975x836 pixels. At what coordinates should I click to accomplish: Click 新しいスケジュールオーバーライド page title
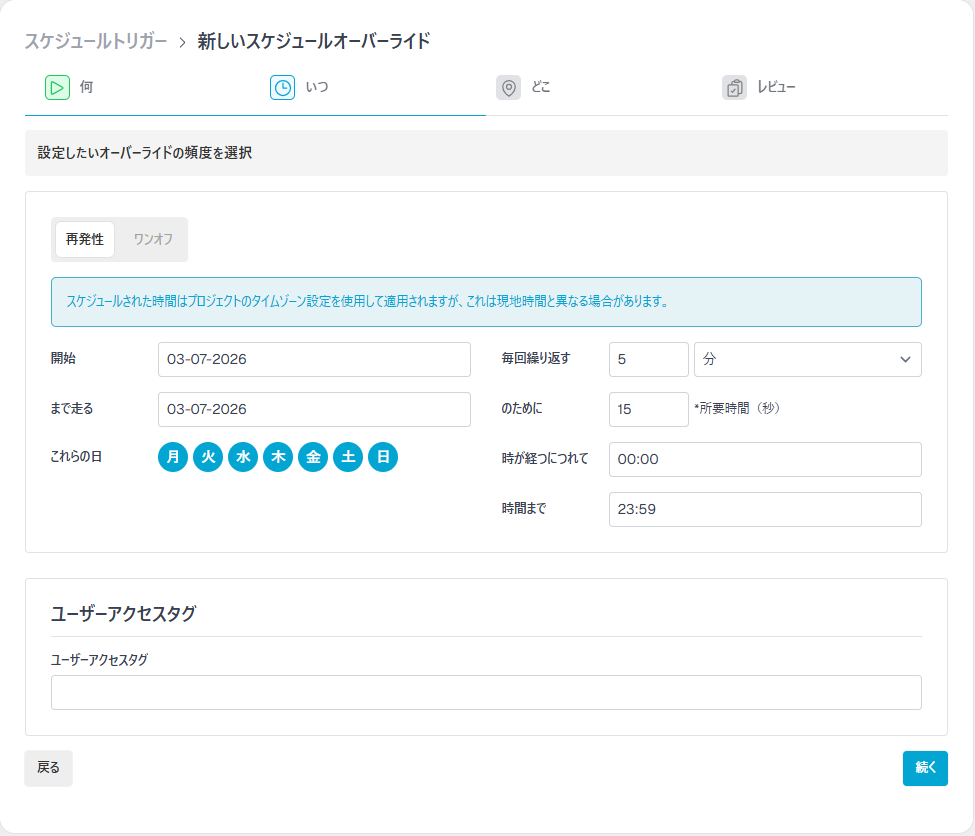(x=314, y=42)
